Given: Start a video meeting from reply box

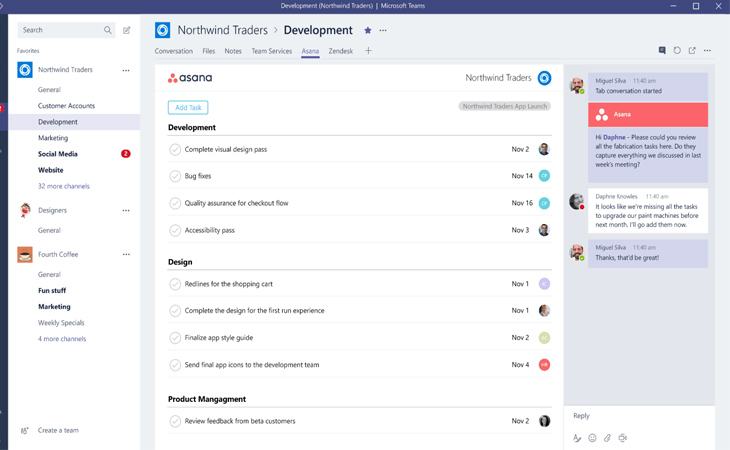Looking at the screenshot, I should coord(622,438).
